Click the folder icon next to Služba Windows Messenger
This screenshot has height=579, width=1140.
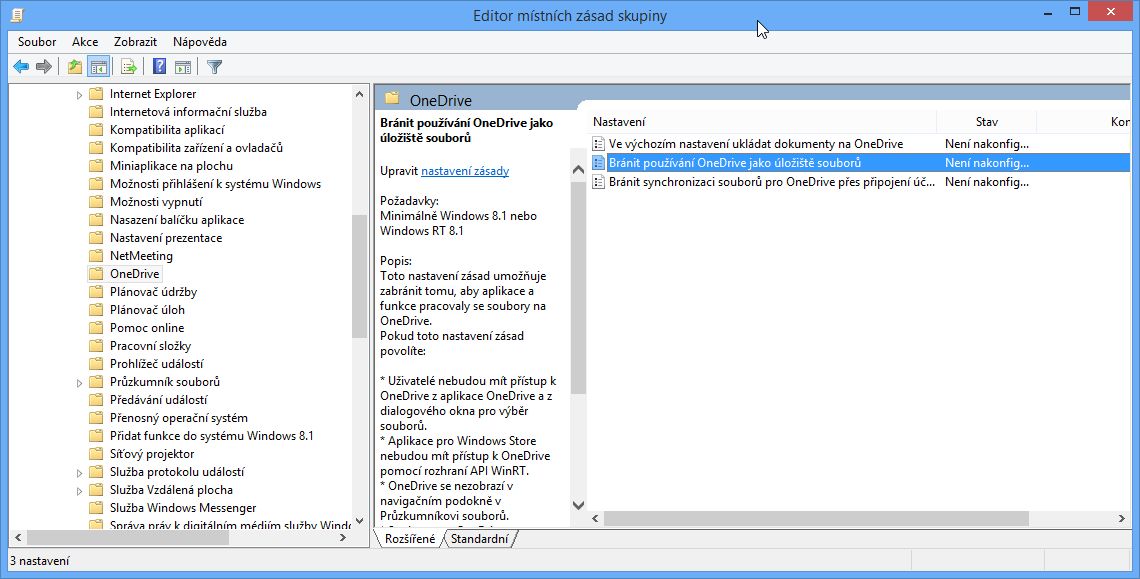coord(96,508)
